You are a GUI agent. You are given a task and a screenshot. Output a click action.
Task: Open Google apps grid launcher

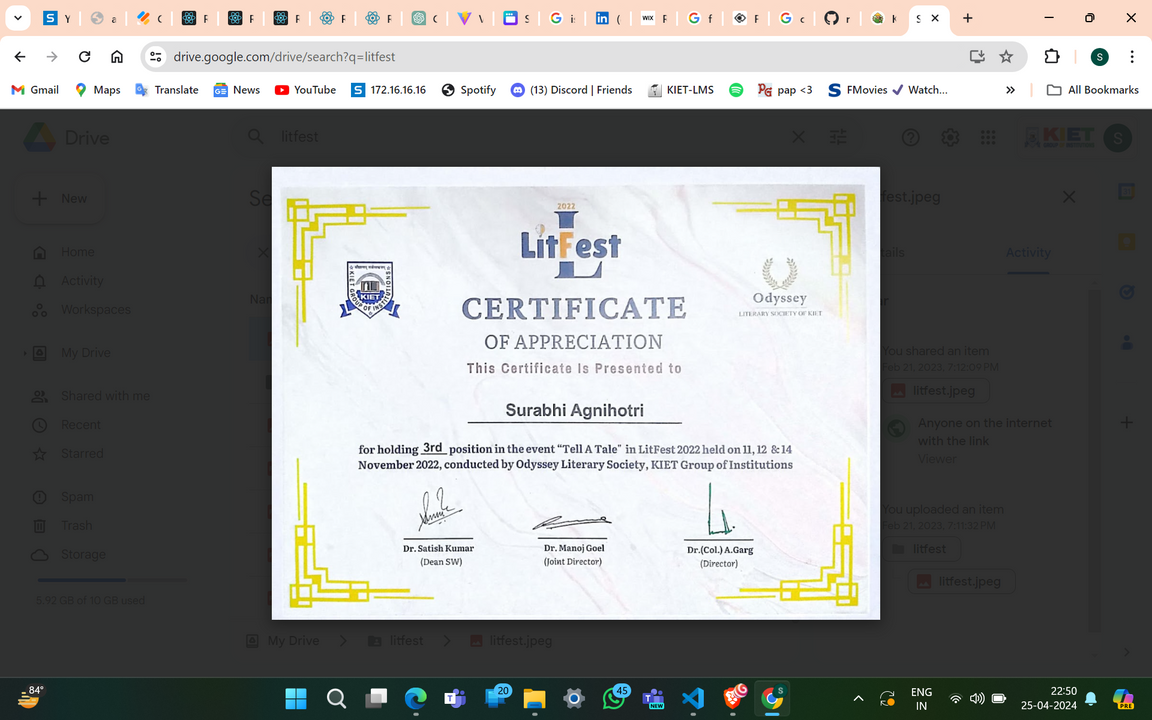pyautogui.click(x=988, y=138)
